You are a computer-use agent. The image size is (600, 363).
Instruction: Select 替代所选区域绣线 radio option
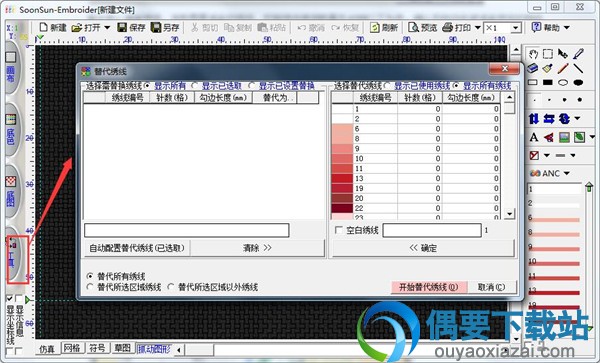[90, 286]
